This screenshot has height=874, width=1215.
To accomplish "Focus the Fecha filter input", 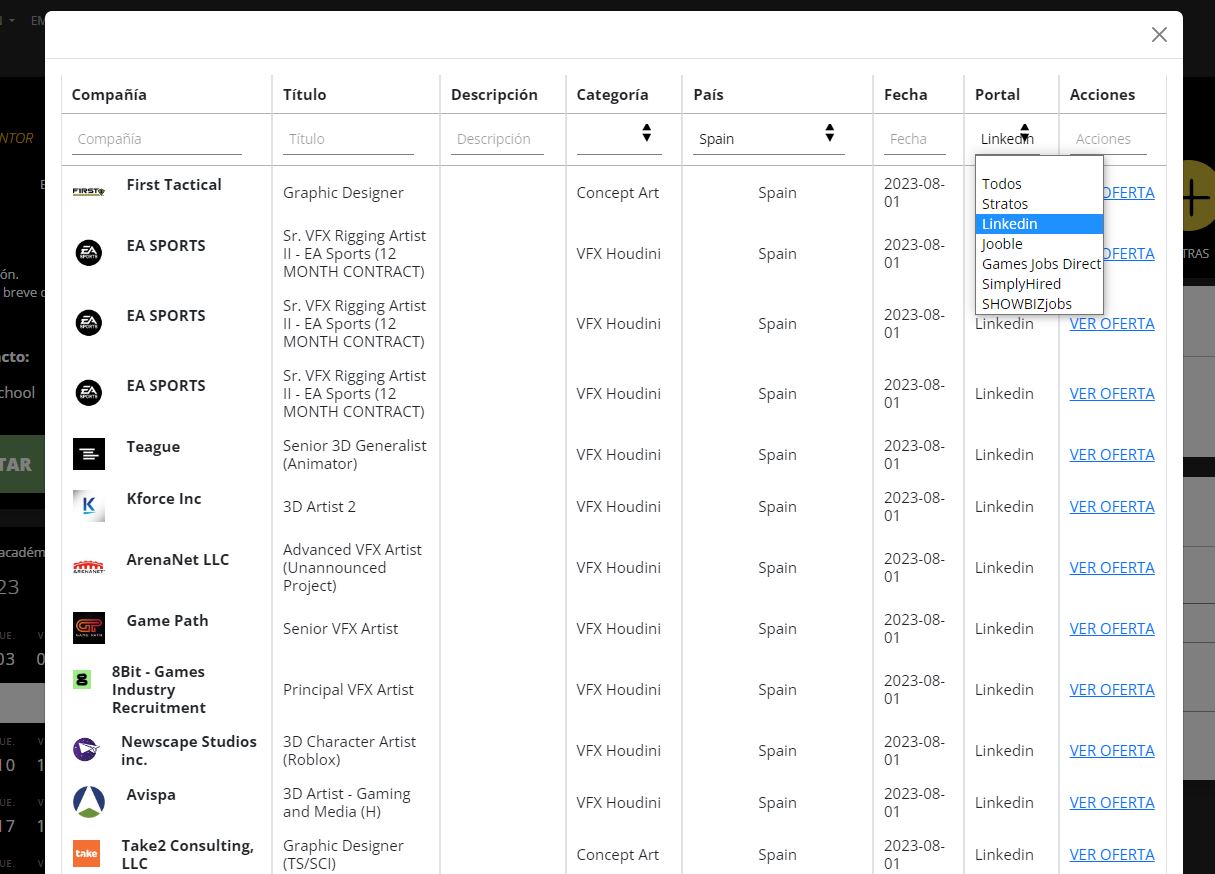I will (x=915, y=139).
